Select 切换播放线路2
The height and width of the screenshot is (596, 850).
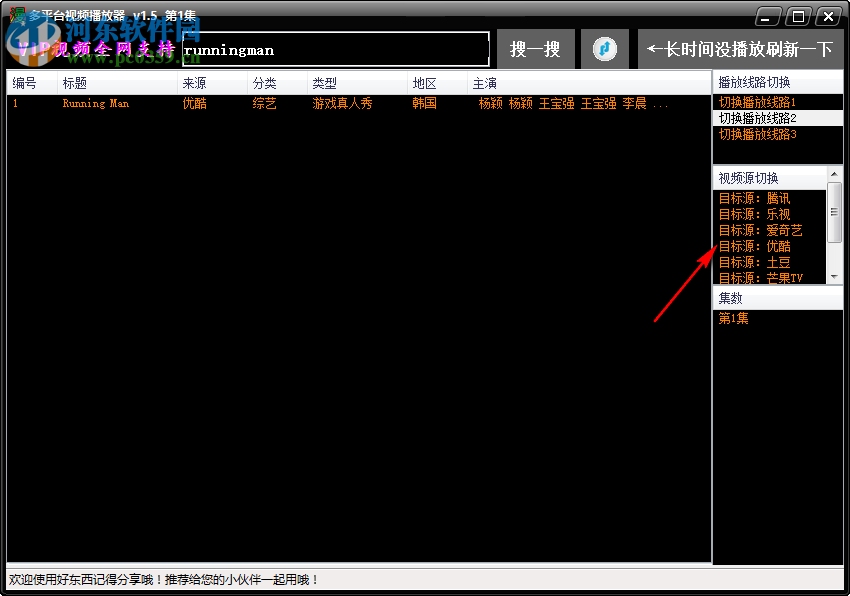click(777, 118)
